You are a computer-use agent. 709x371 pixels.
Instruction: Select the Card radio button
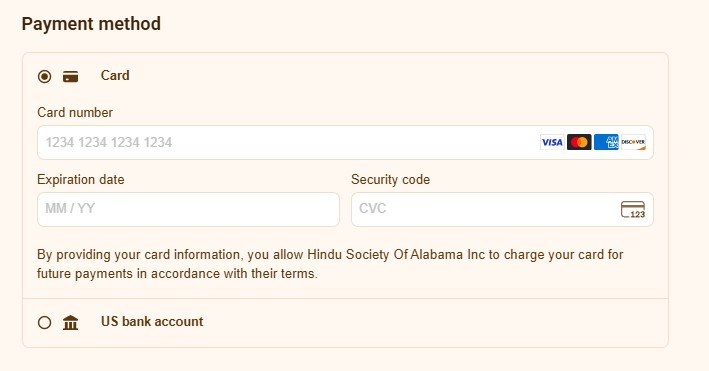(x=44, y=76)
